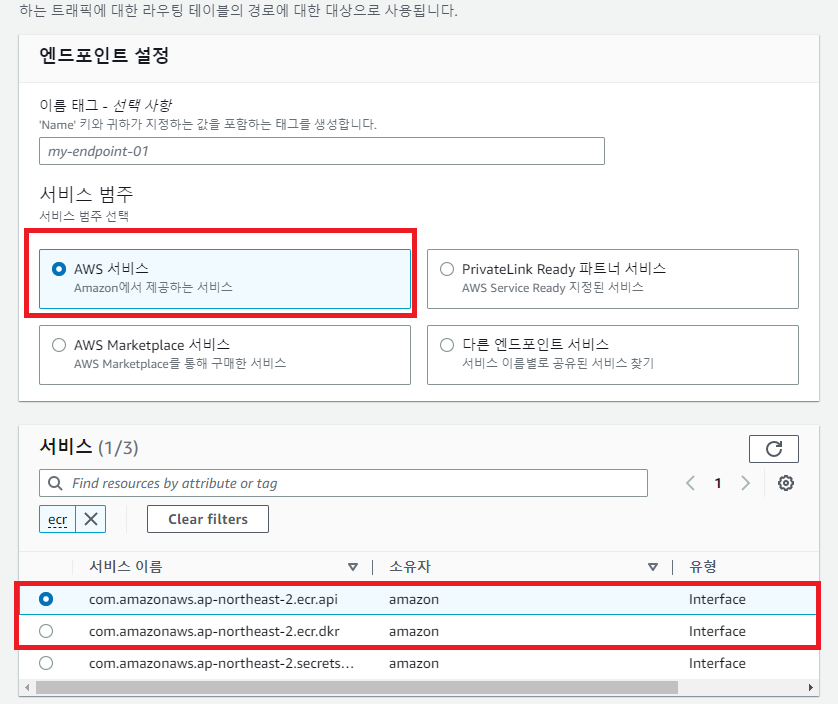Remove the ecr filter tag
The height and width of the screenshot is (704, 838).
[x=91, y=519]
